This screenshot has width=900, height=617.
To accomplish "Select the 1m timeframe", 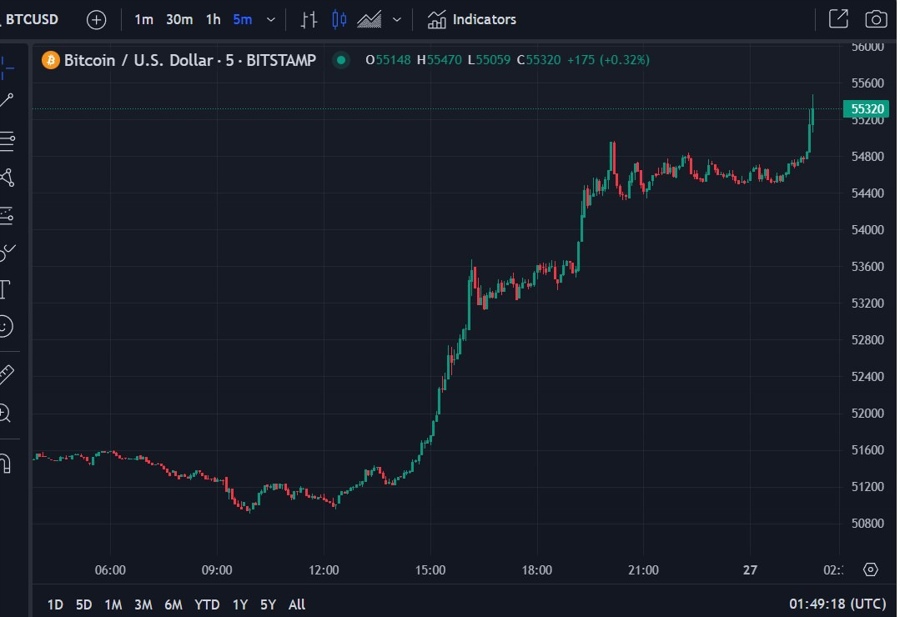I will pyautogui.click(x=143, y=20).
